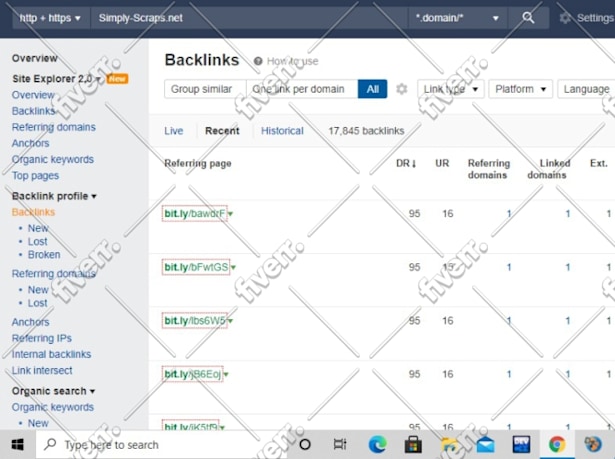Open the http + https protocol dropdown
The height and width of the screenshot is (459, 615).
[50, 18]
